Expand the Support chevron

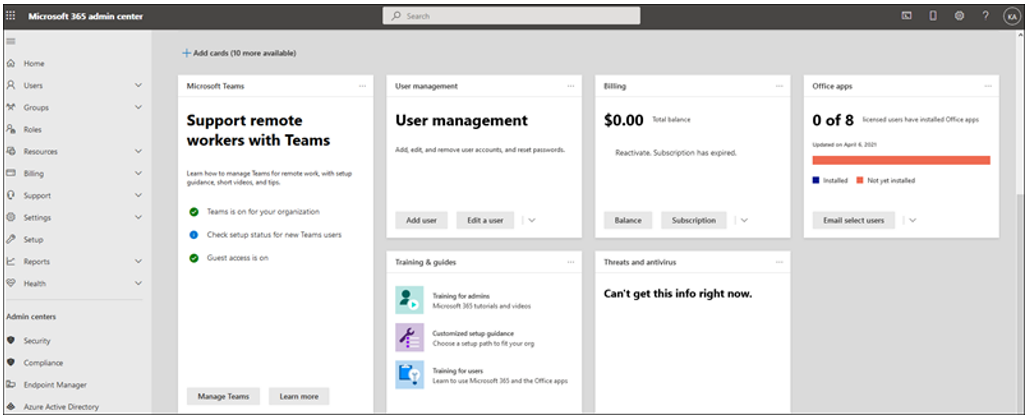[x=138, y=195]
